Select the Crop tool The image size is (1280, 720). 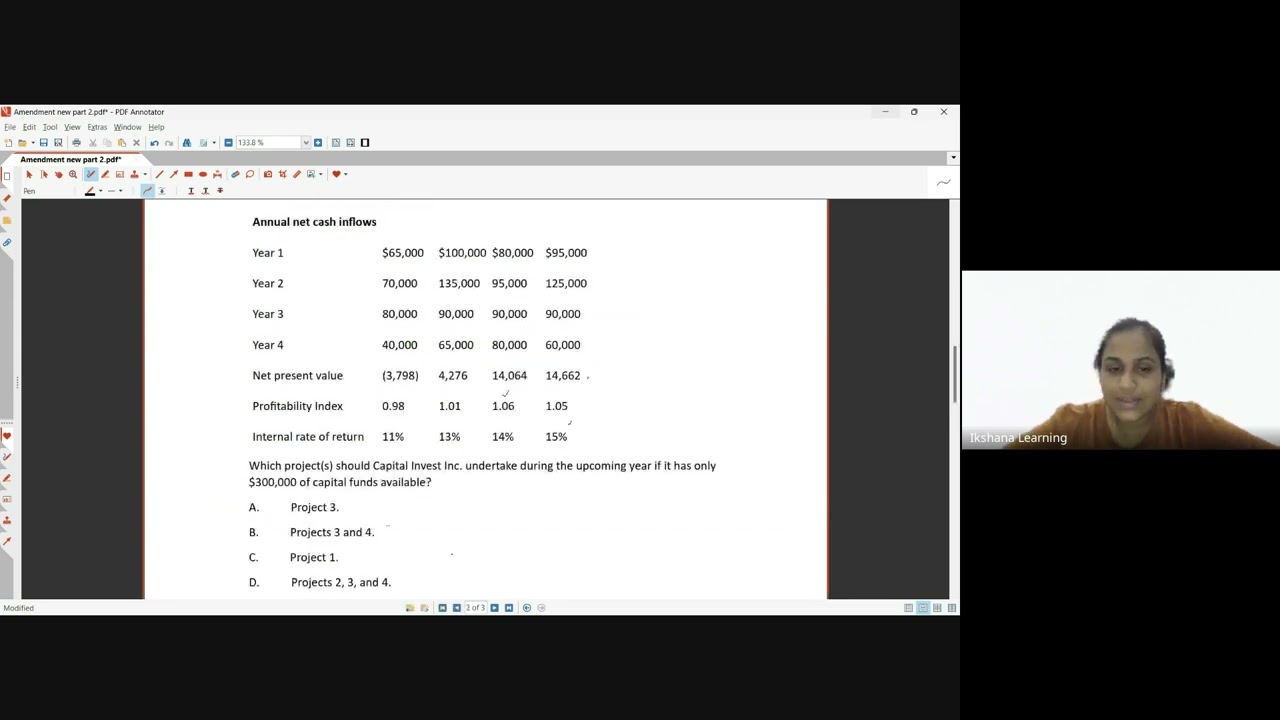pyautogui.click(x=283, y=174)
